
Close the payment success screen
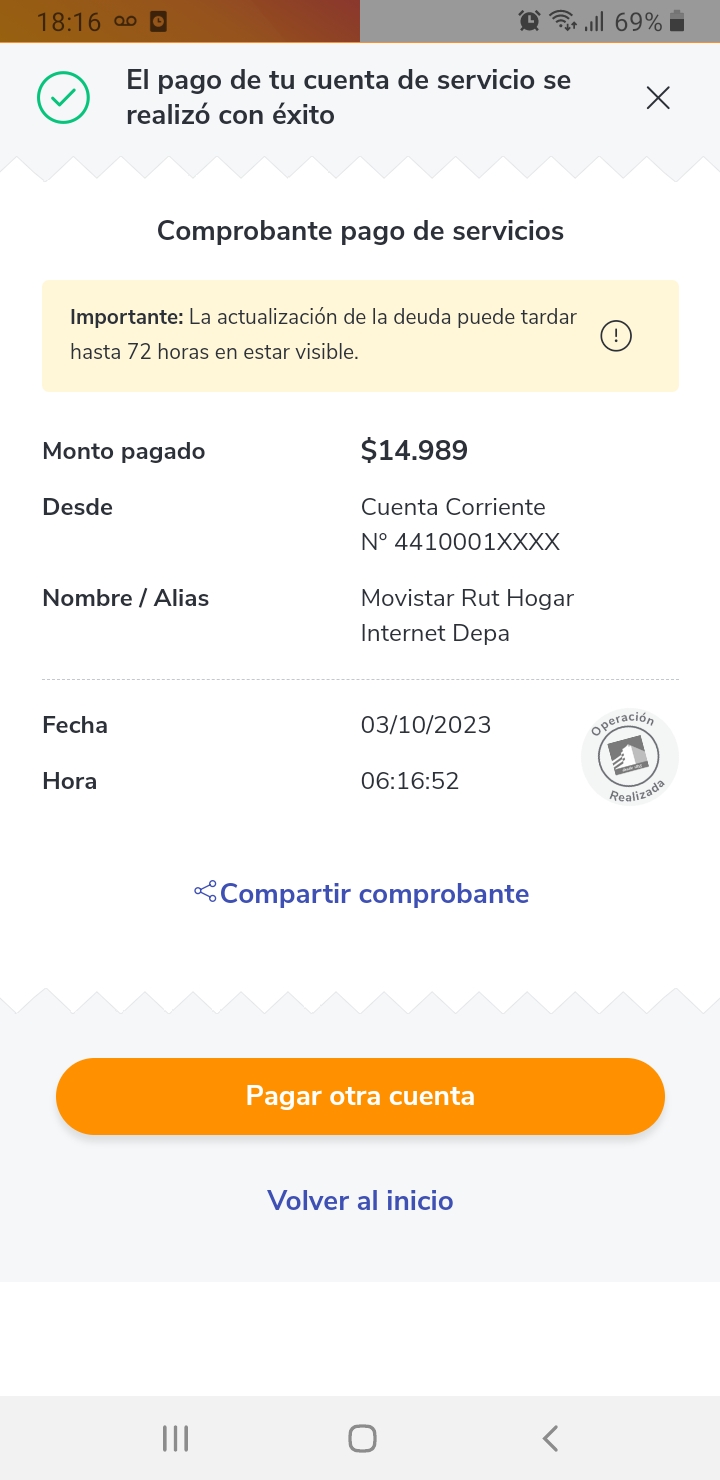pos(657,98)
